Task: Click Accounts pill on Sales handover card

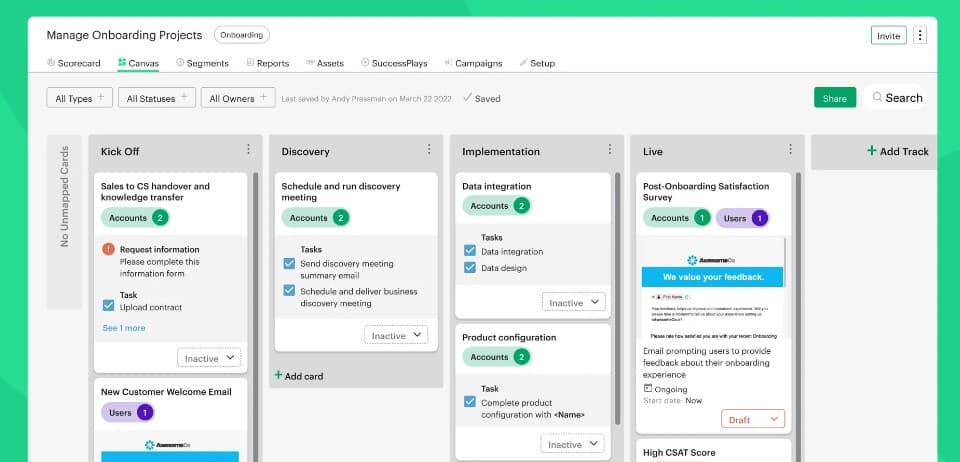Action: point(135,218)
